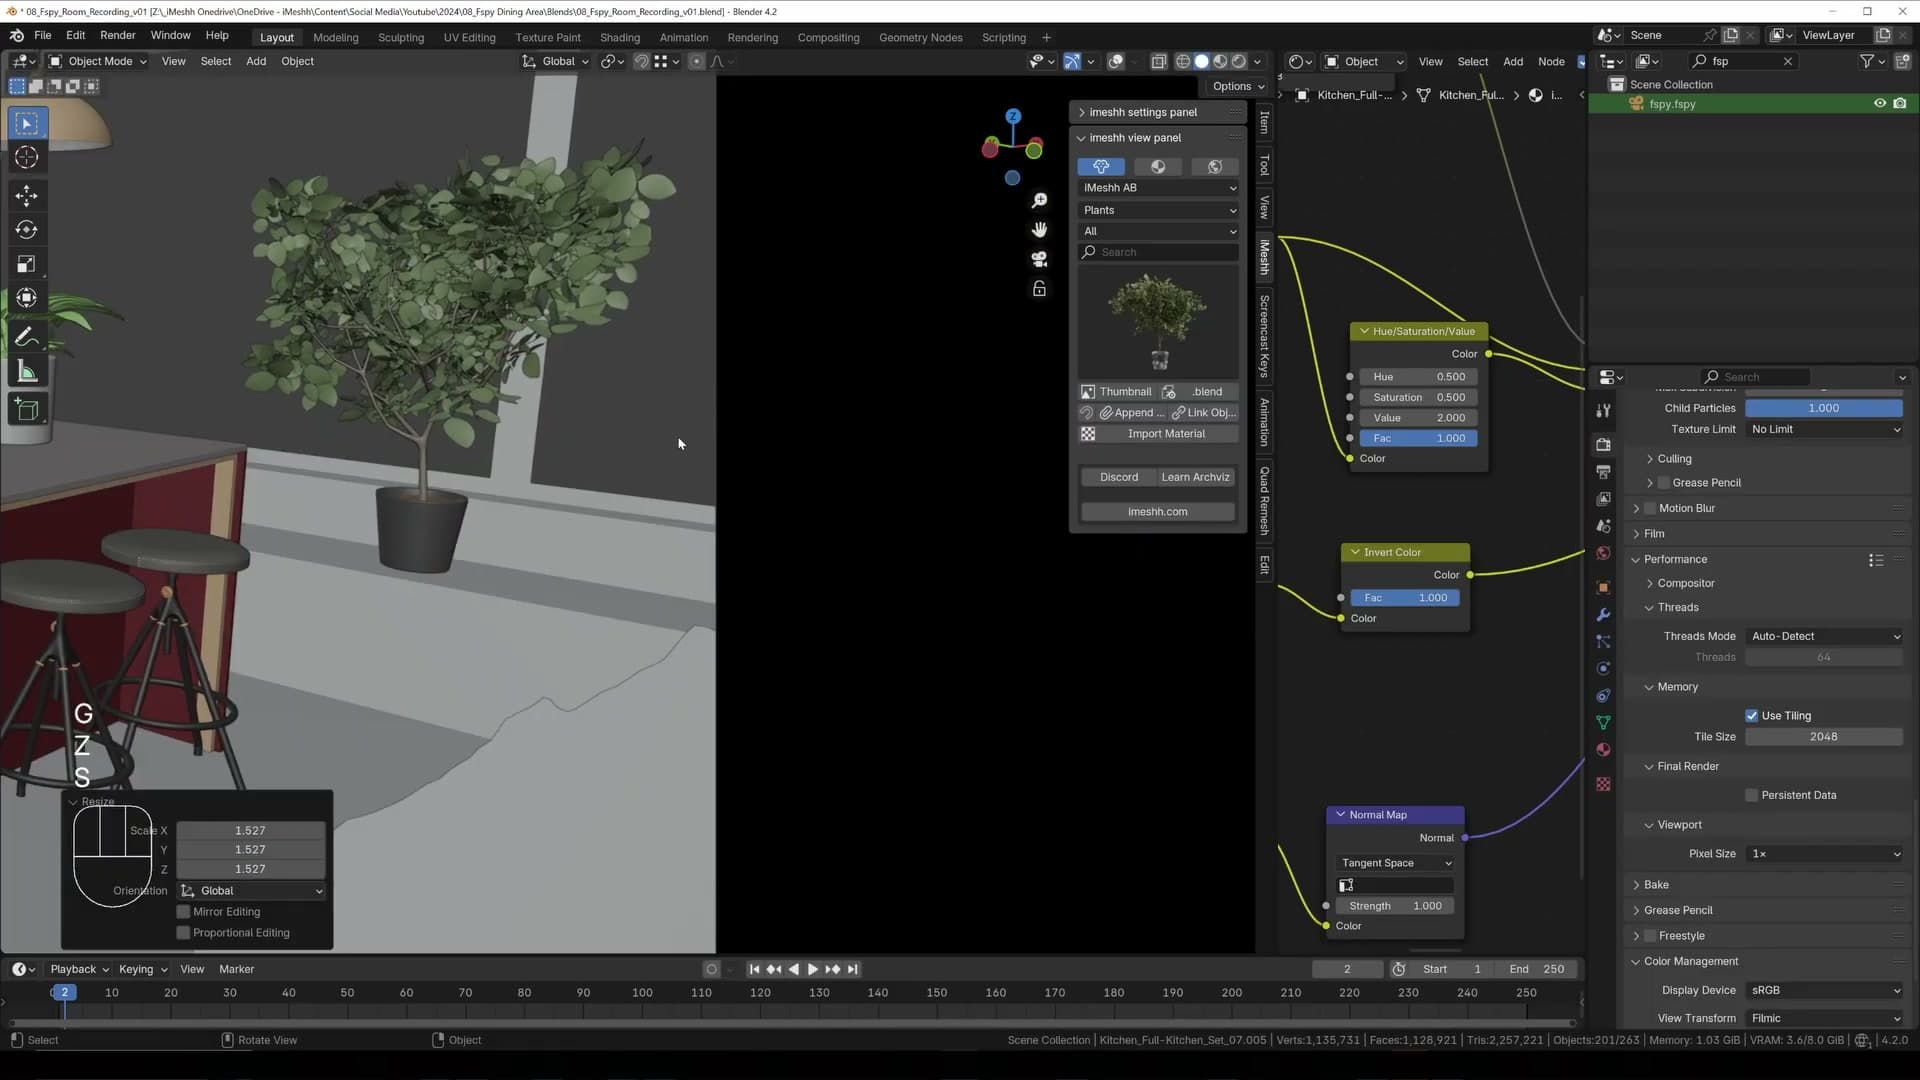Open the Modifiers wrench tab icon

1604,615
